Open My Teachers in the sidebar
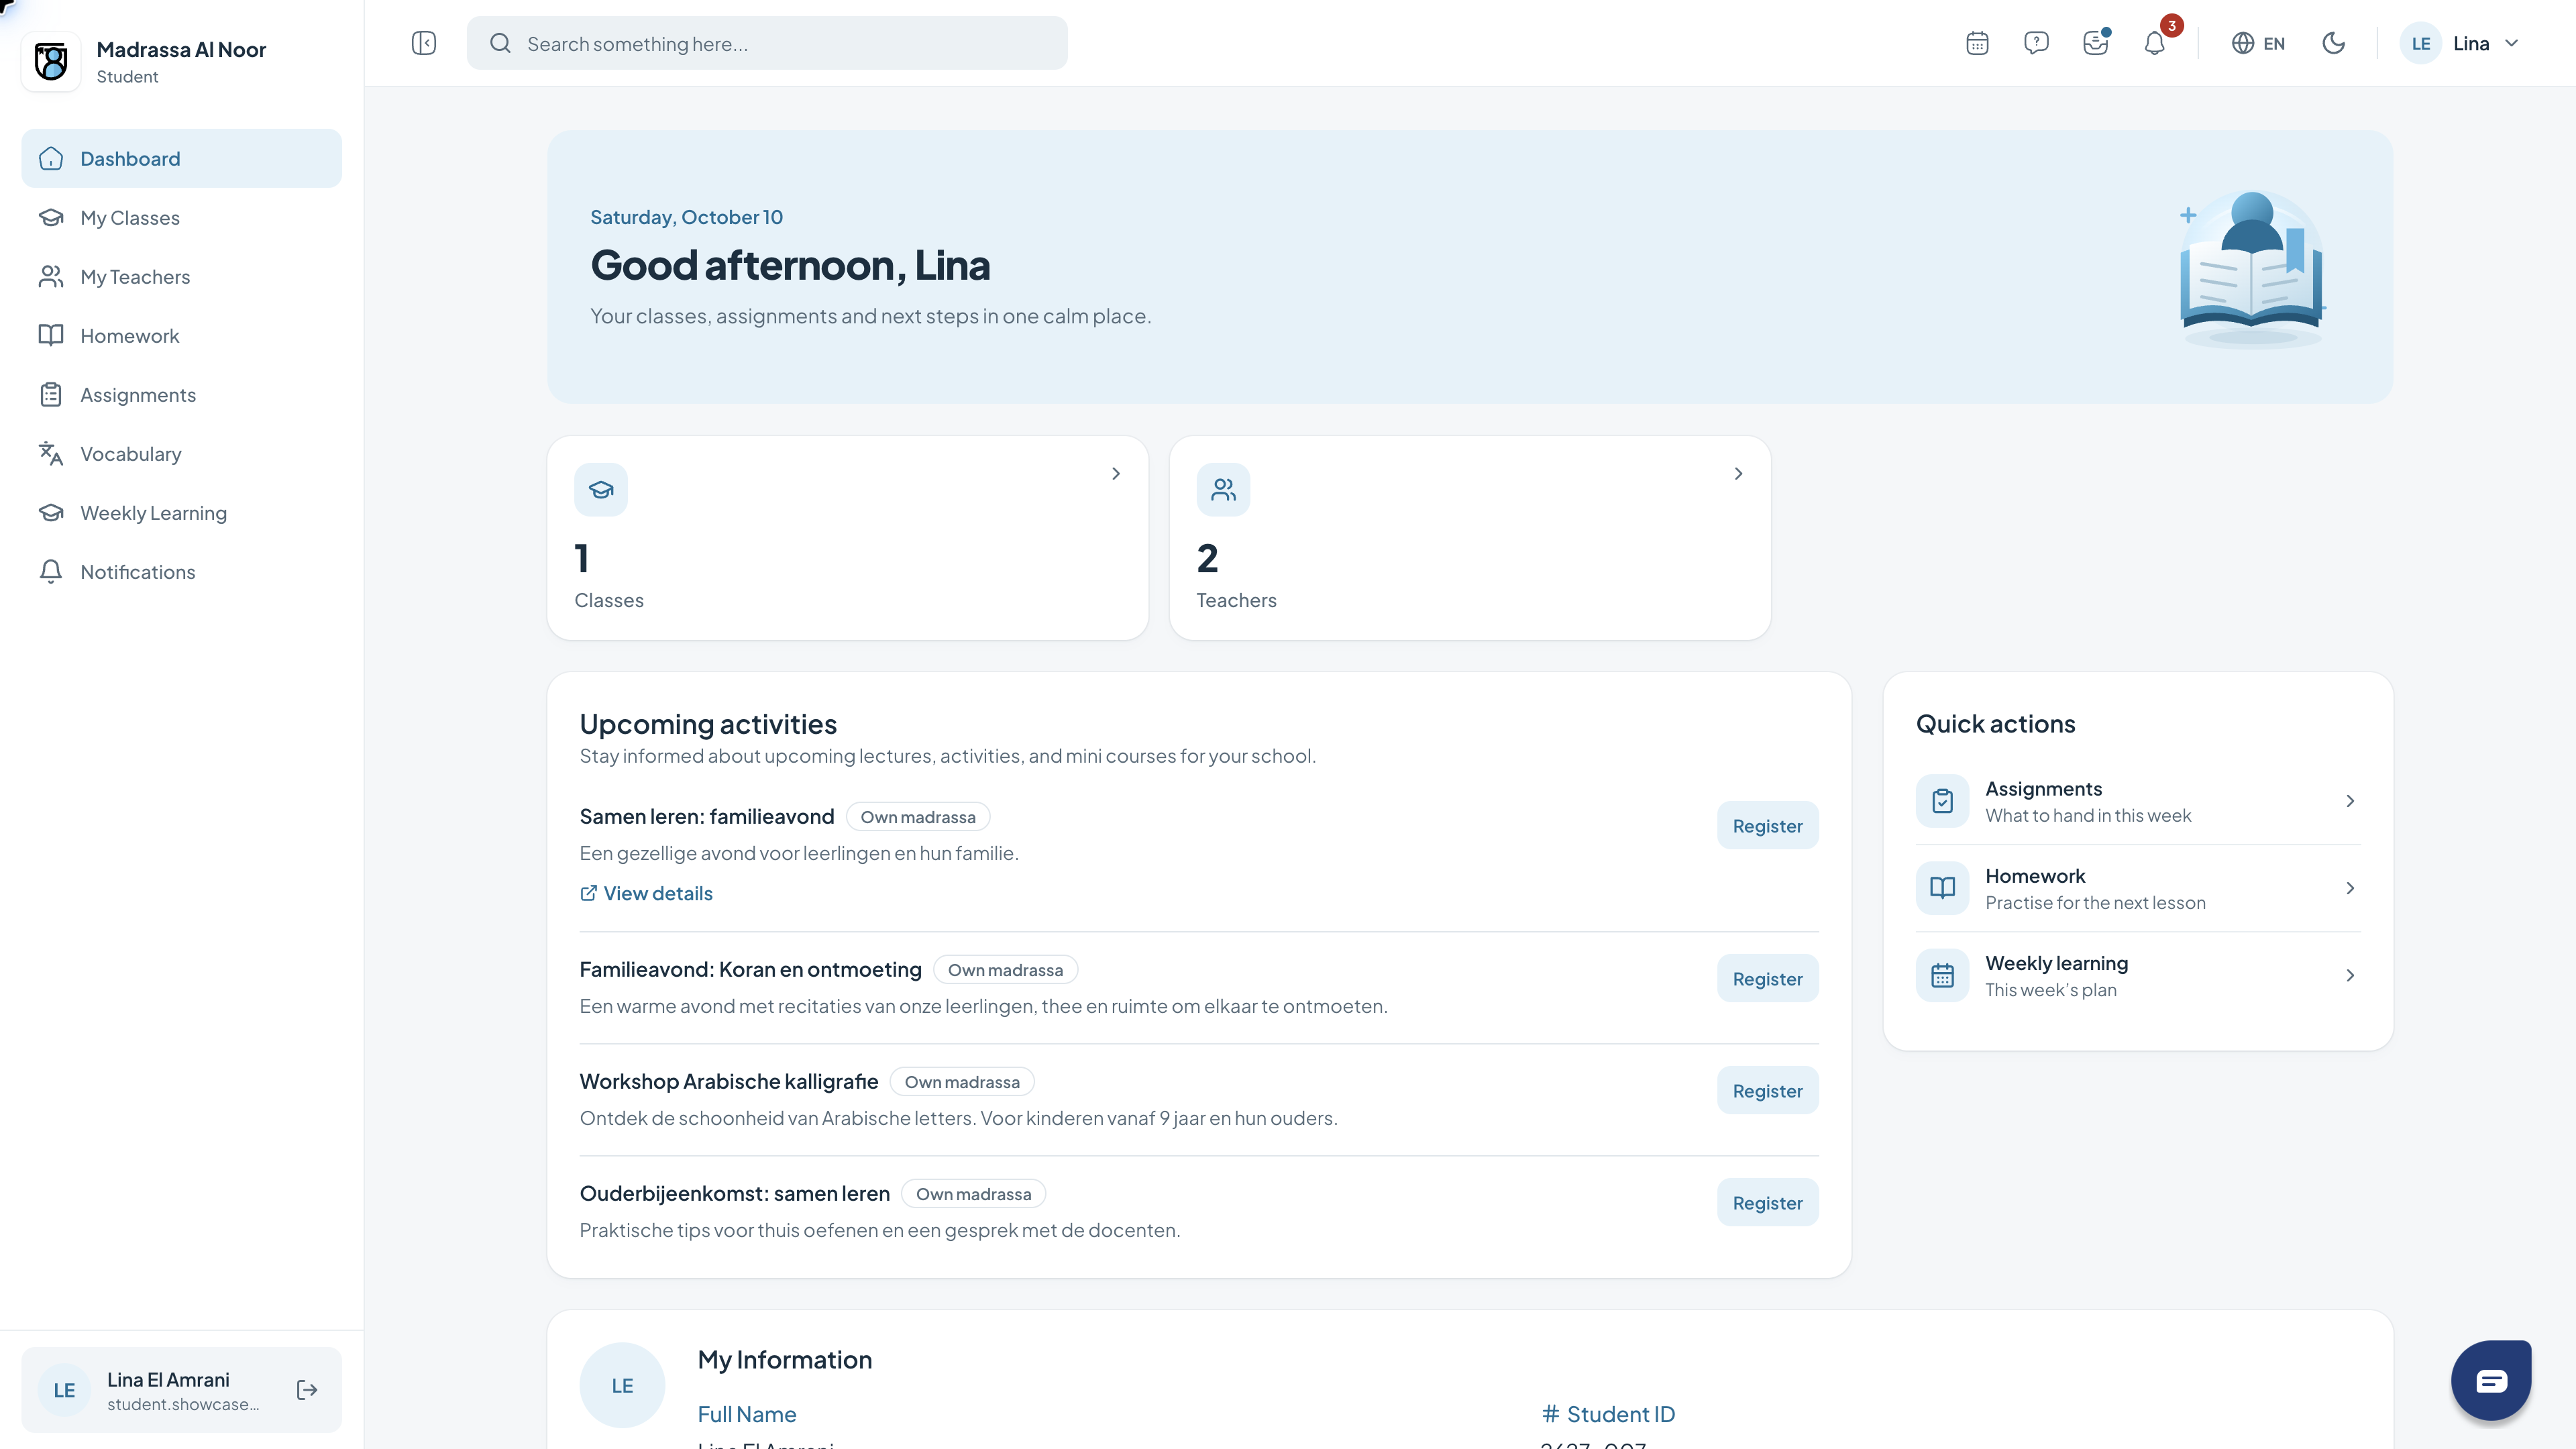 [181, 276]
